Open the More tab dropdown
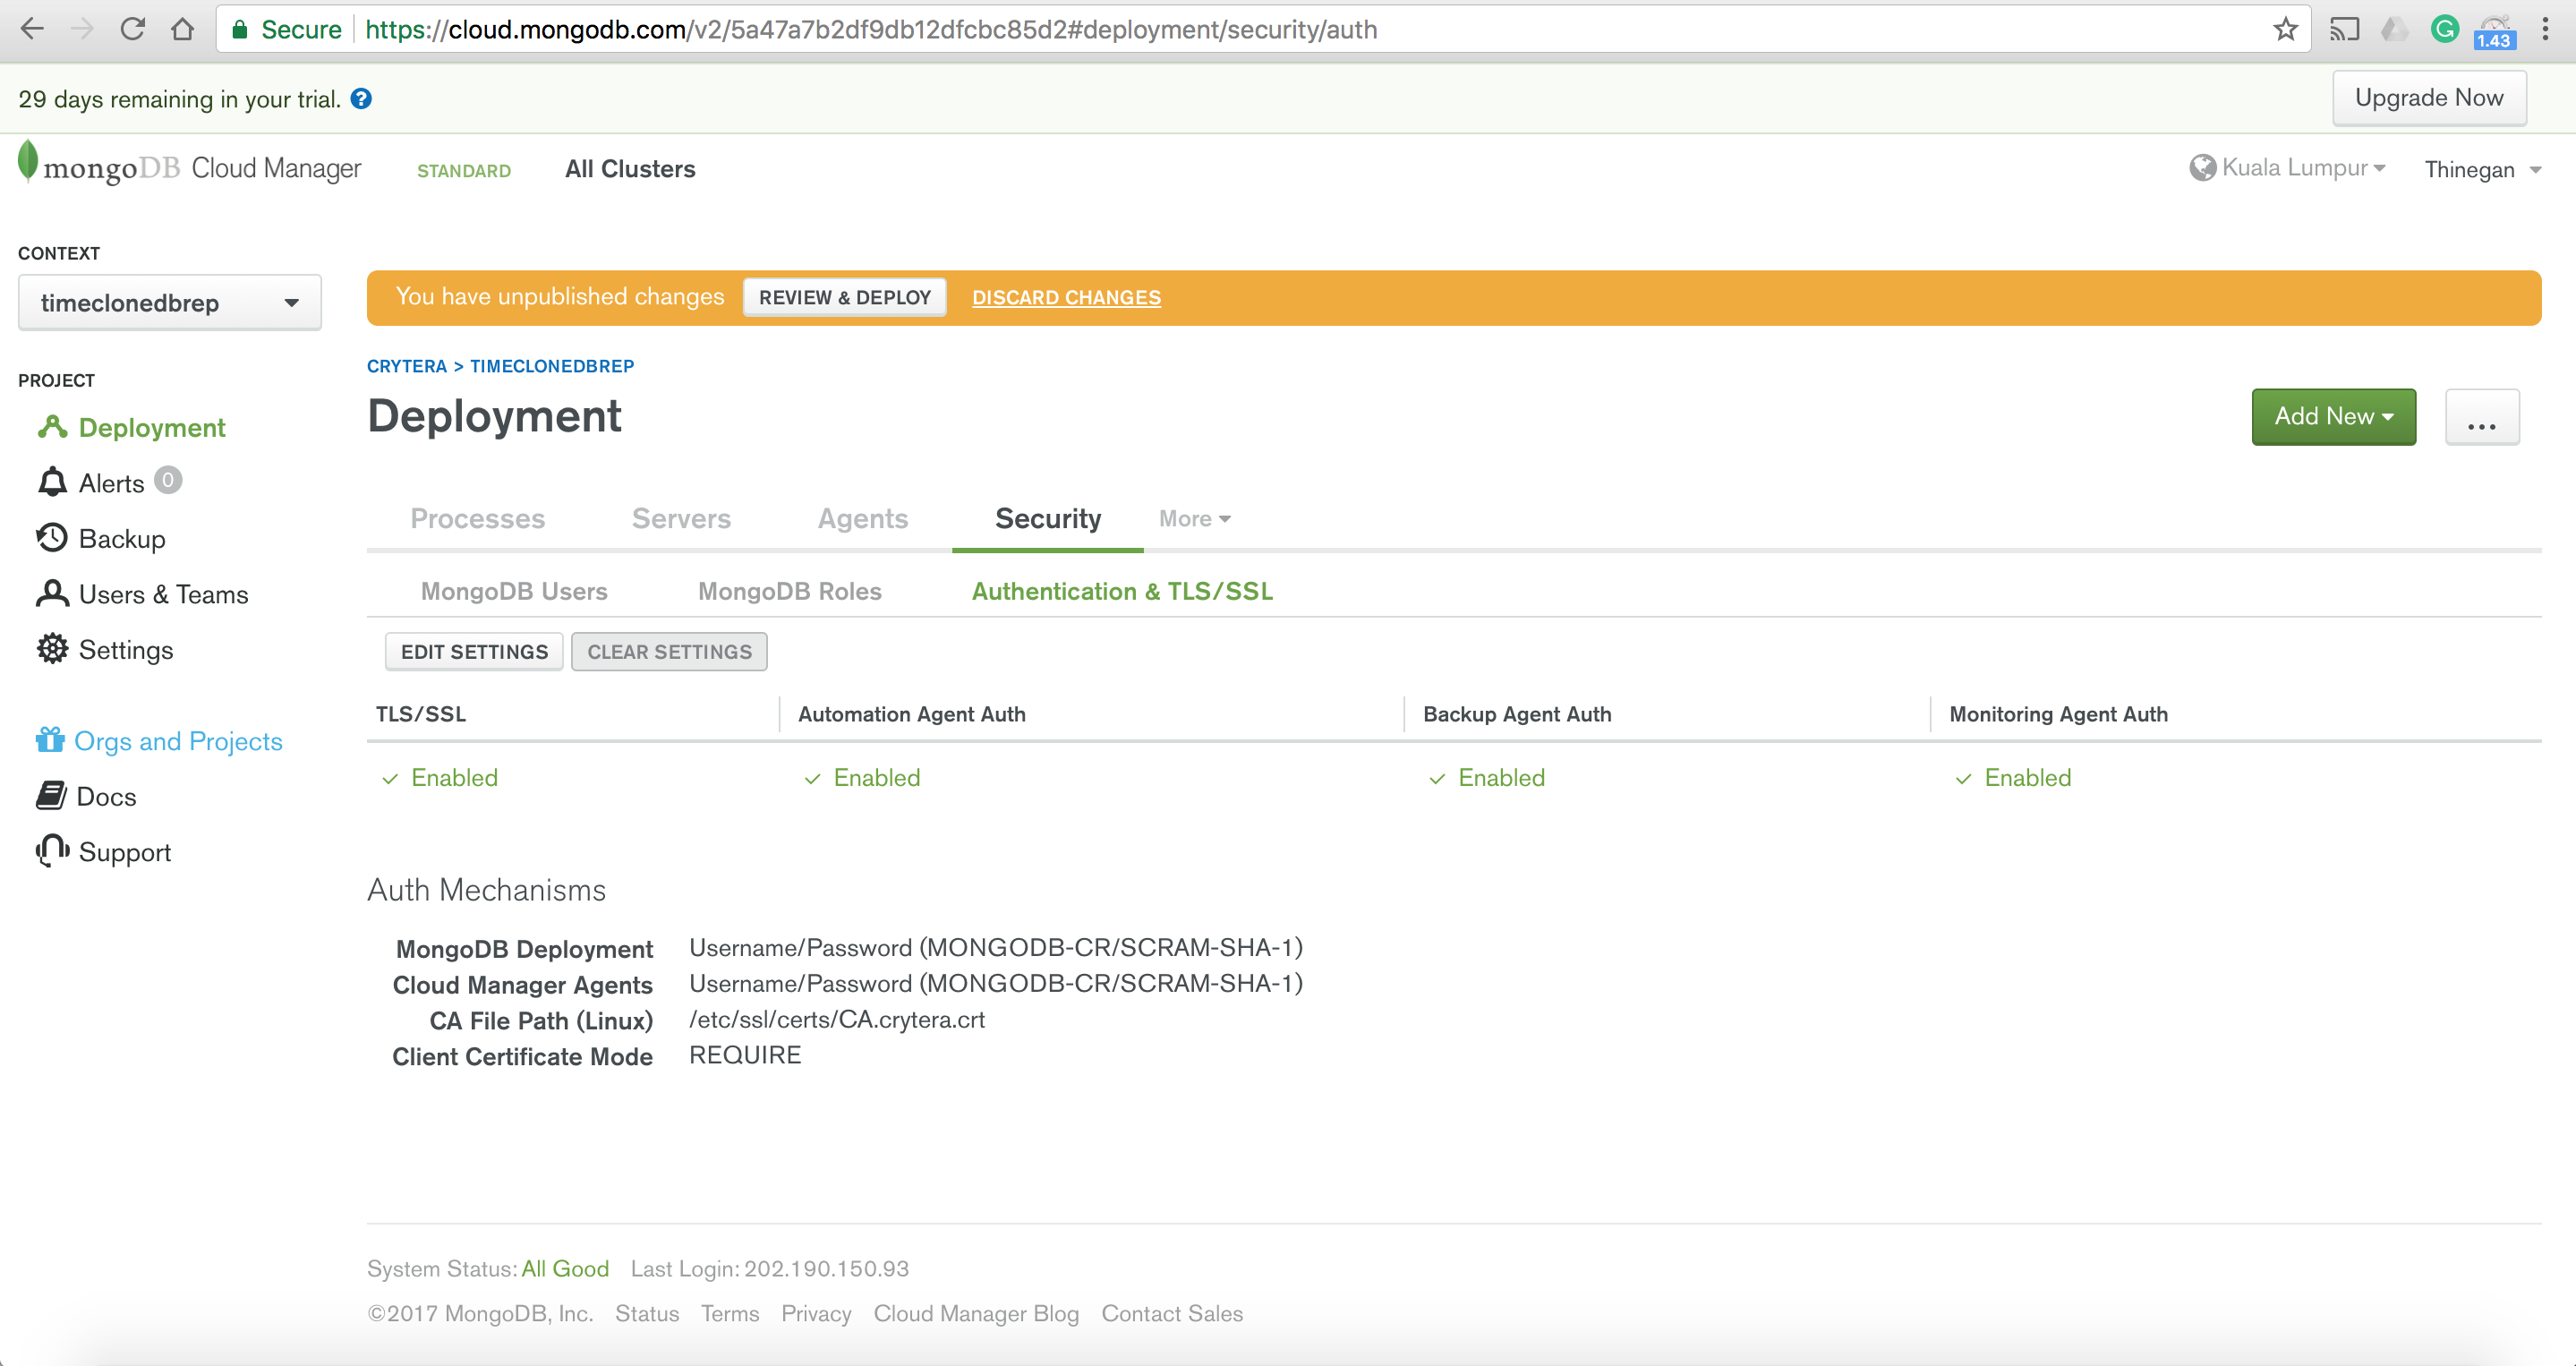The width and height of the screenshot is (2576, 1366). point(1194,518)
